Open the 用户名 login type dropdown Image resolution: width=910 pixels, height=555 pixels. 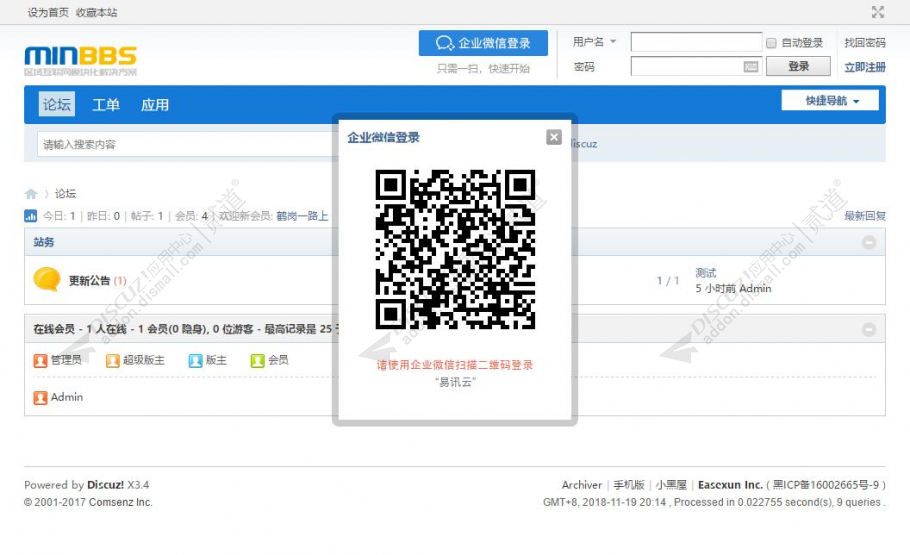(x=594, y=42)
